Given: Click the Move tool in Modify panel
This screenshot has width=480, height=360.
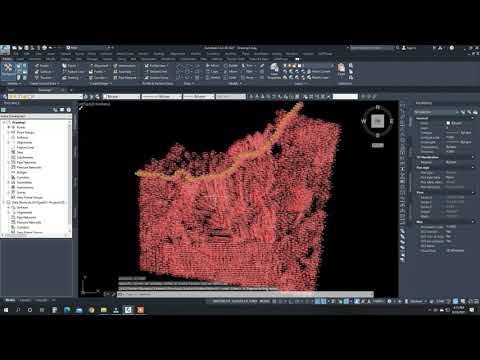Looking at the screenshot, I should [x=213, y=66].
